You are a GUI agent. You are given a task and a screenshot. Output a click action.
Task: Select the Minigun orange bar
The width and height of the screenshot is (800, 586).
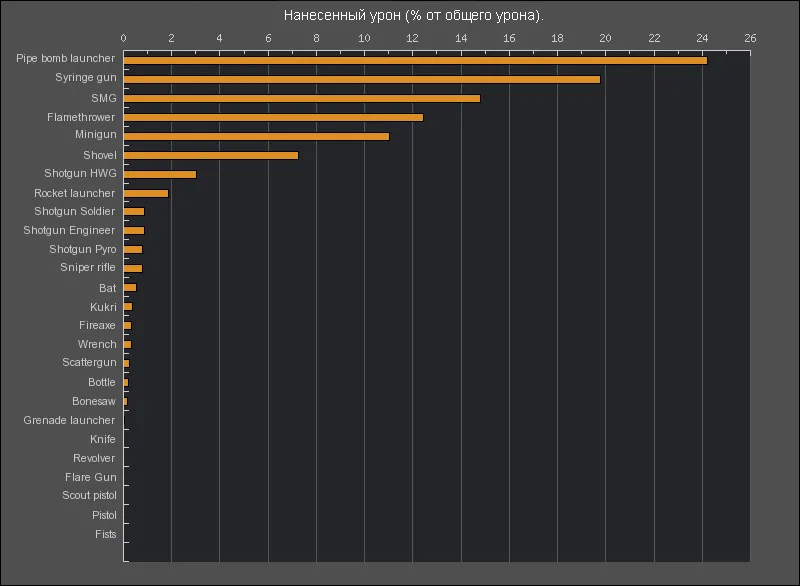257,137
